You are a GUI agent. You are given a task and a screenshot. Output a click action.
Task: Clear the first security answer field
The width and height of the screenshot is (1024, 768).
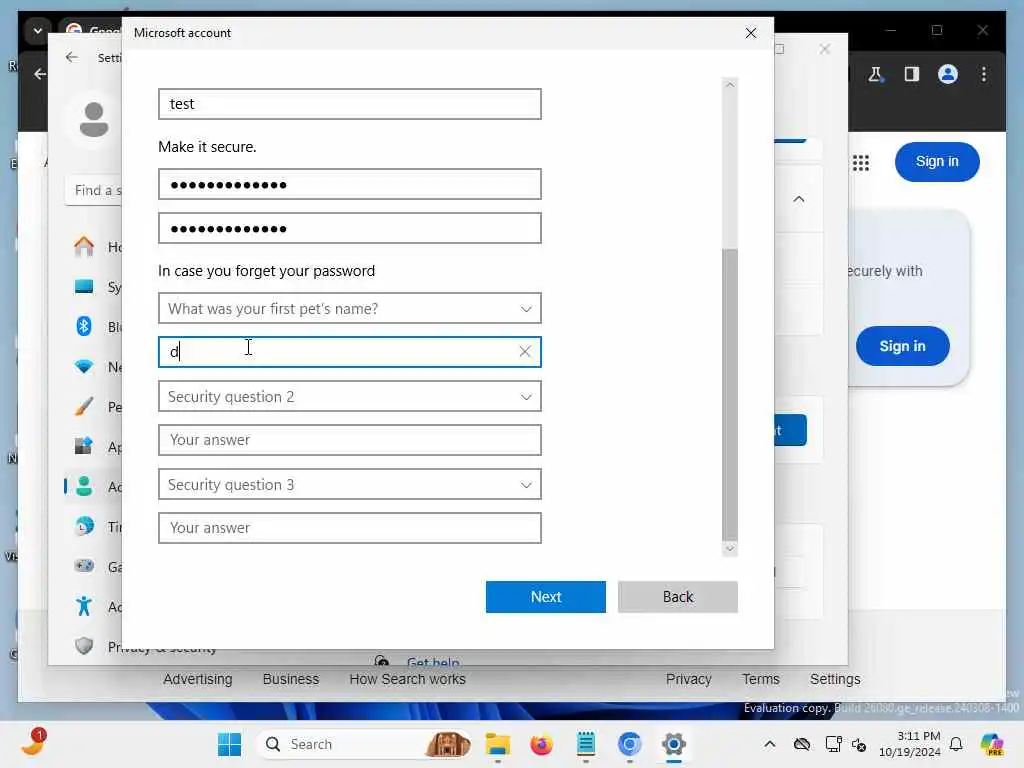(x=524, y=351)
